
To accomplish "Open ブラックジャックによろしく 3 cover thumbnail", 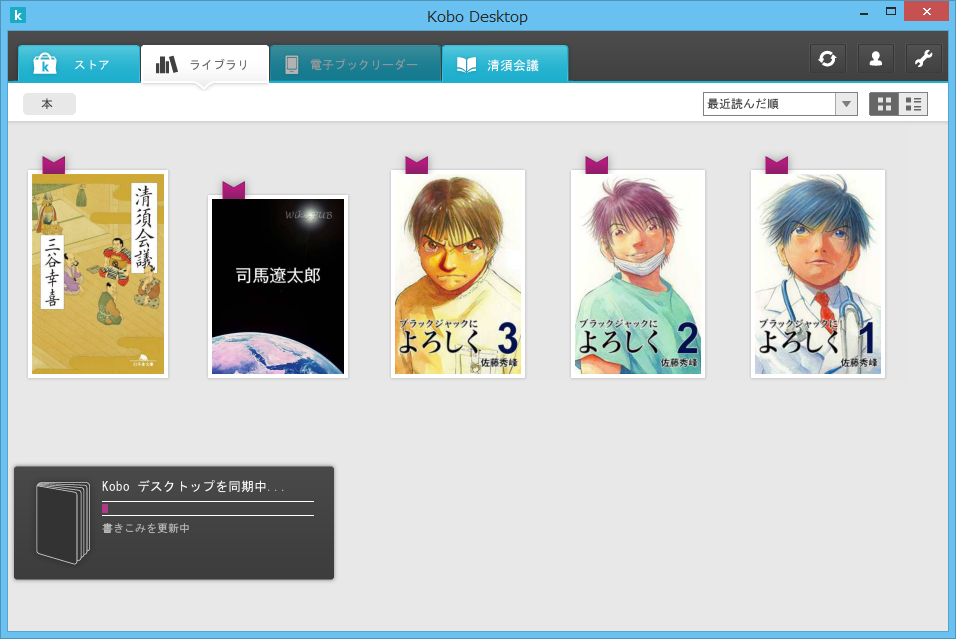I will pos(457,273).
